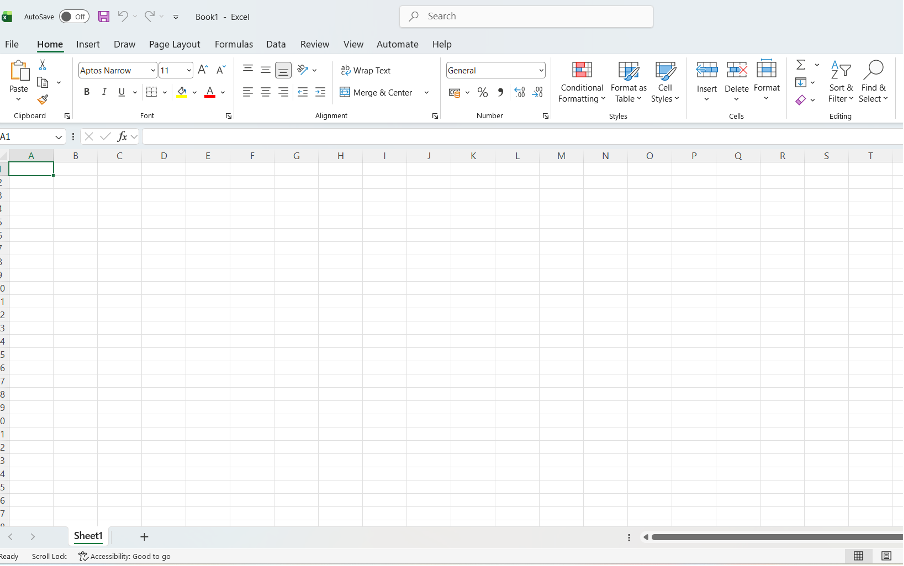This screenshot has height=566, width=904.
Task: Click the Redo arrow icon
Action: pos(149,16)
